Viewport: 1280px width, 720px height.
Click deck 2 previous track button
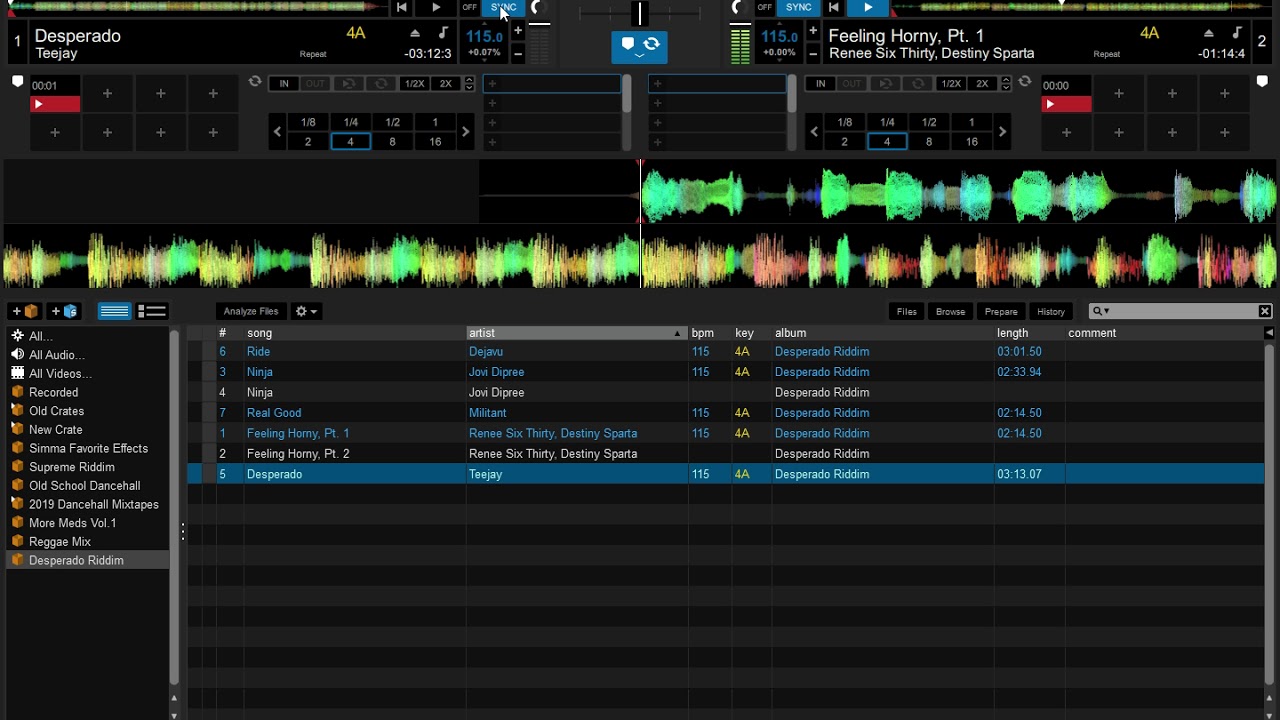click(833, 7)
